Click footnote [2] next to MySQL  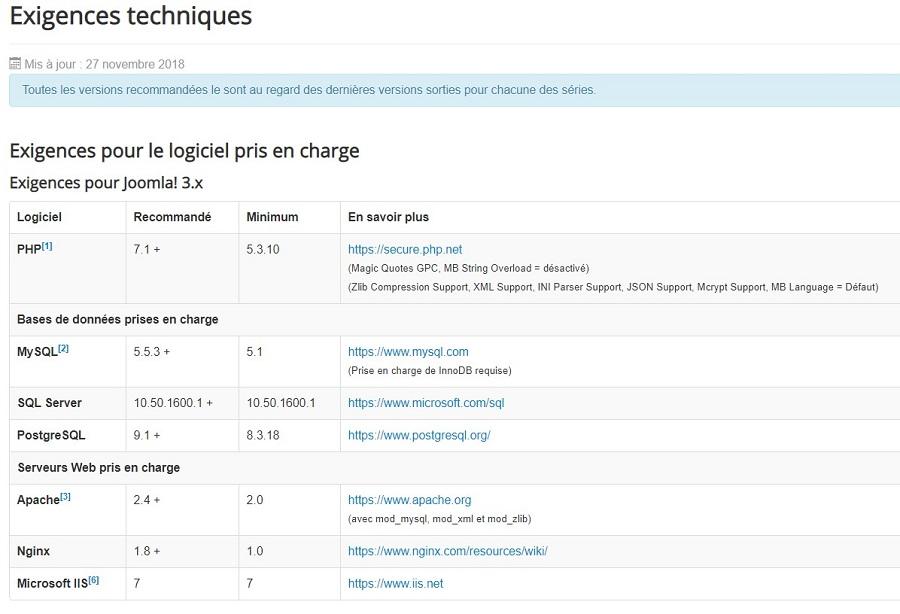pyautogui.click(x=63, y=348)
